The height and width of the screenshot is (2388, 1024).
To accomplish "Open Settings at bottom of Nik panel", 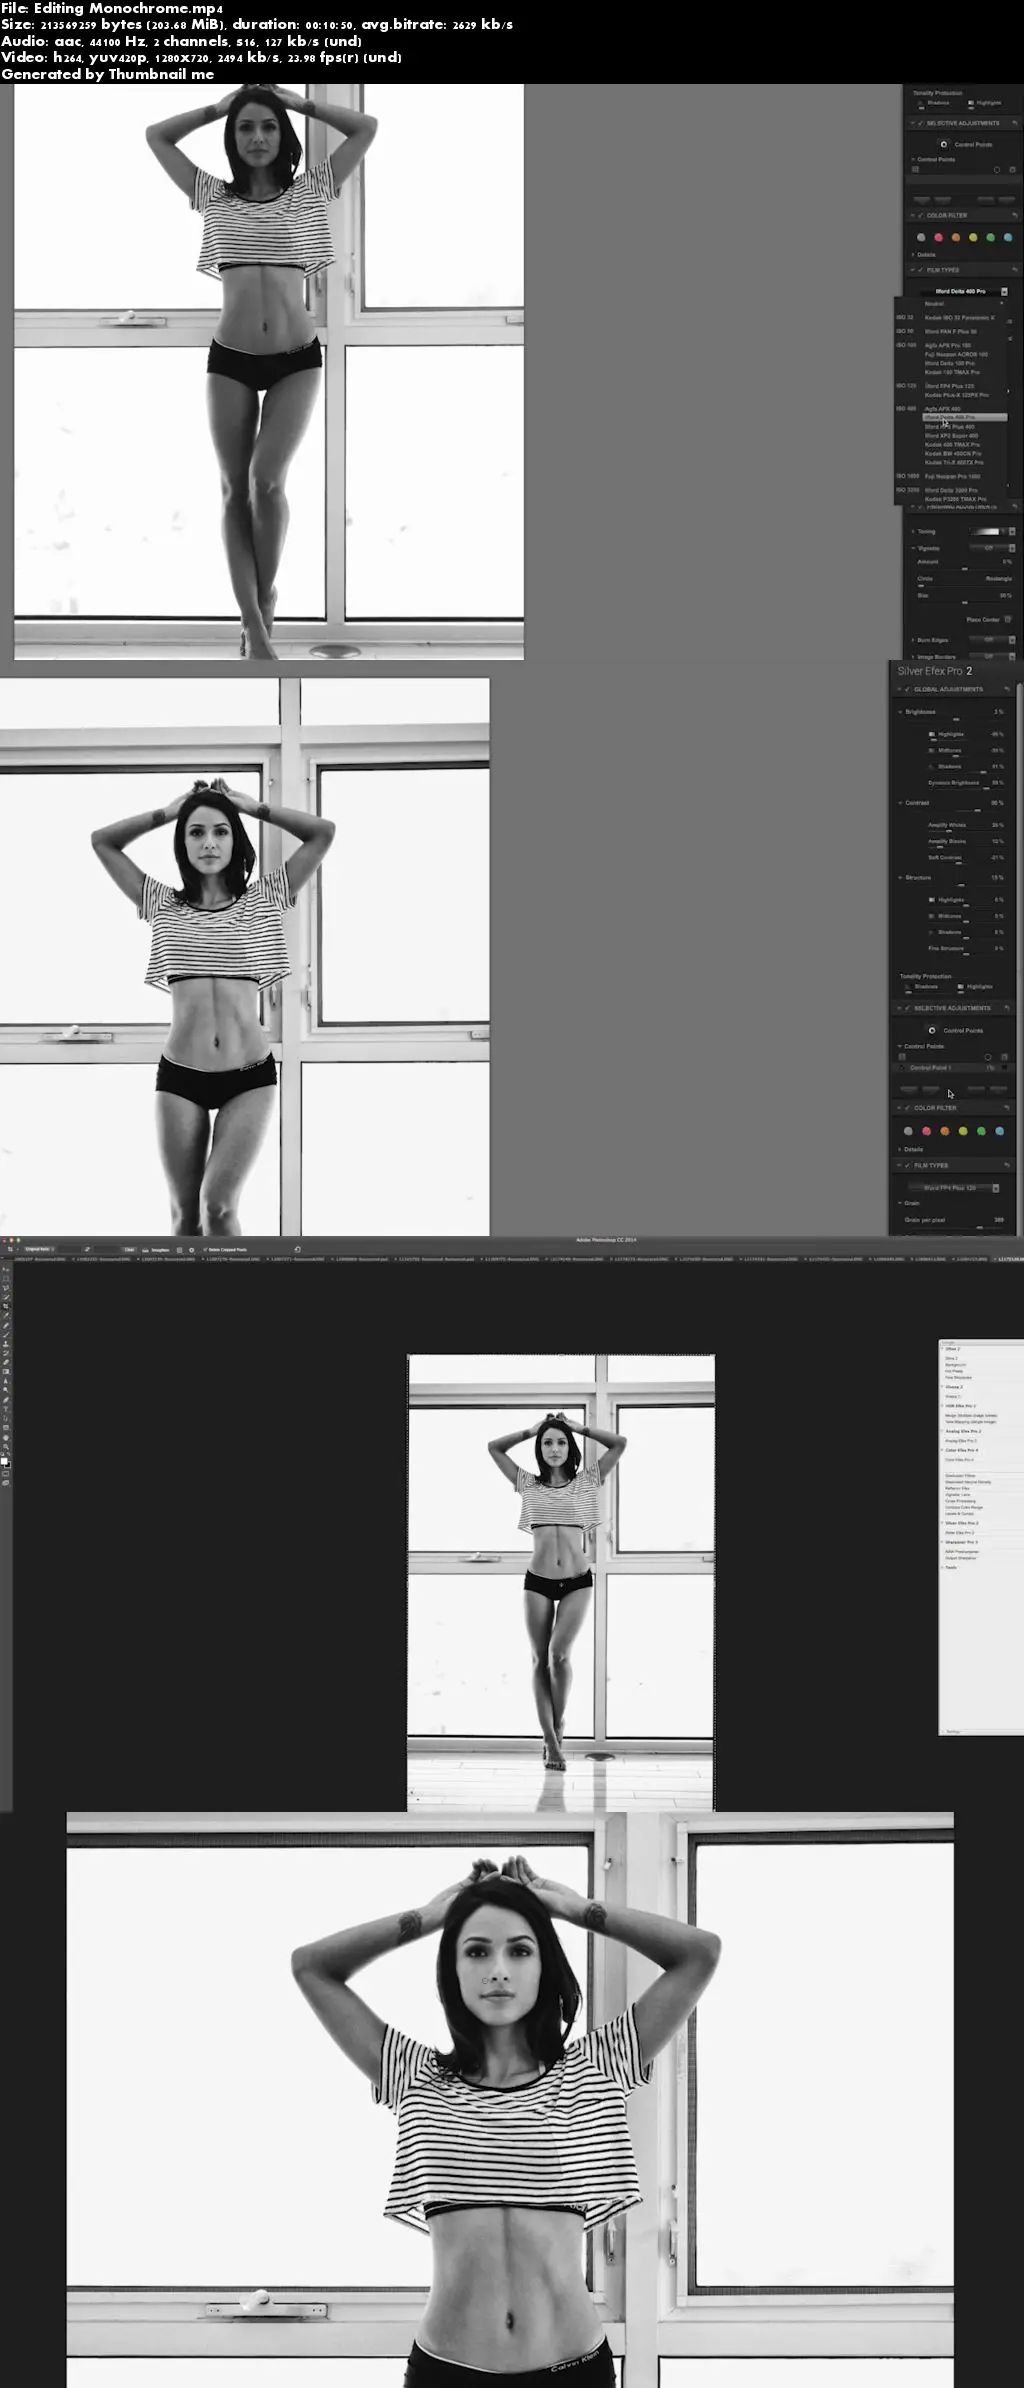I will [x=953, y=1731].
